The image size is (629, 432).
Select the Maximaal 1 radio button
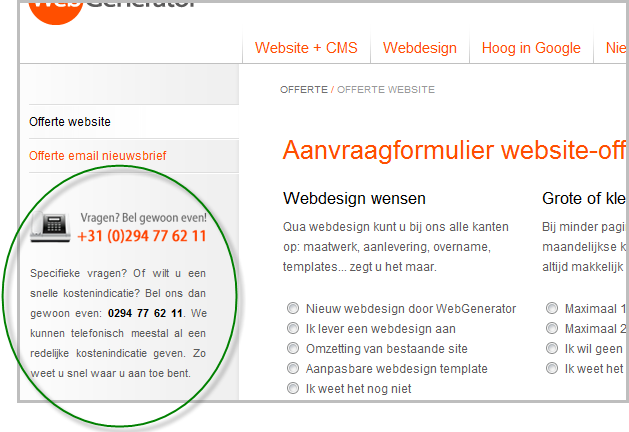[x=552, y=309]
